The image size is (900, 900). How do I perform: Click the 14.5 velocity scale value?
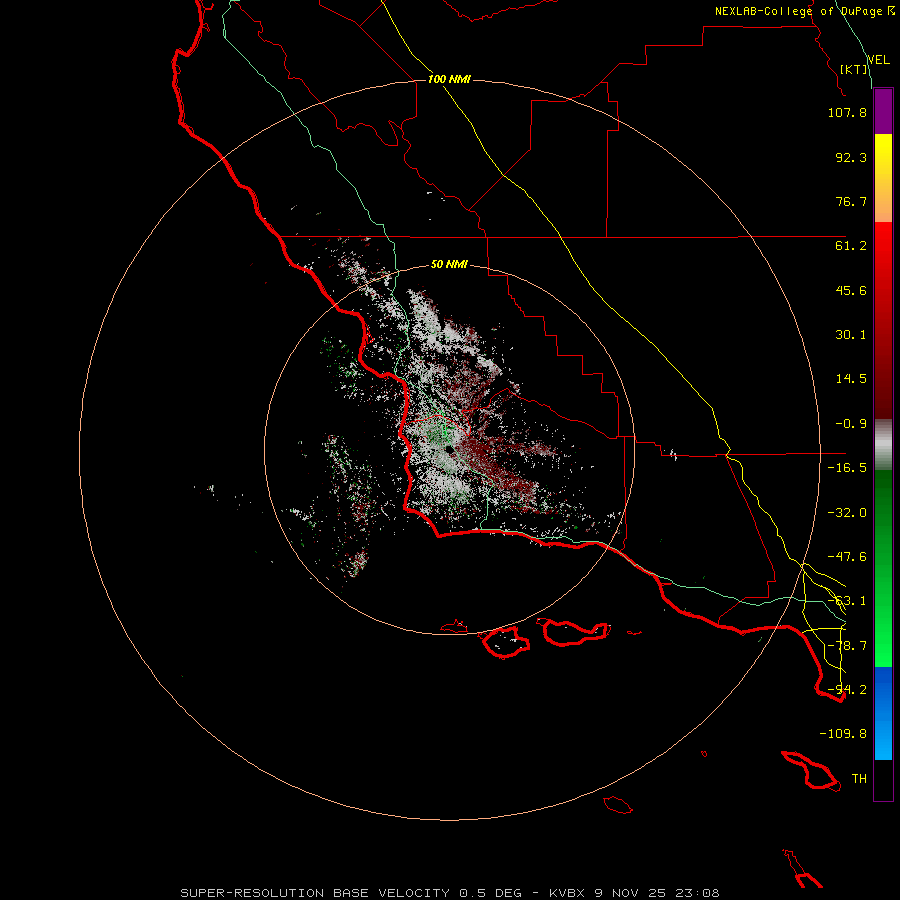[x=851, y=379]
